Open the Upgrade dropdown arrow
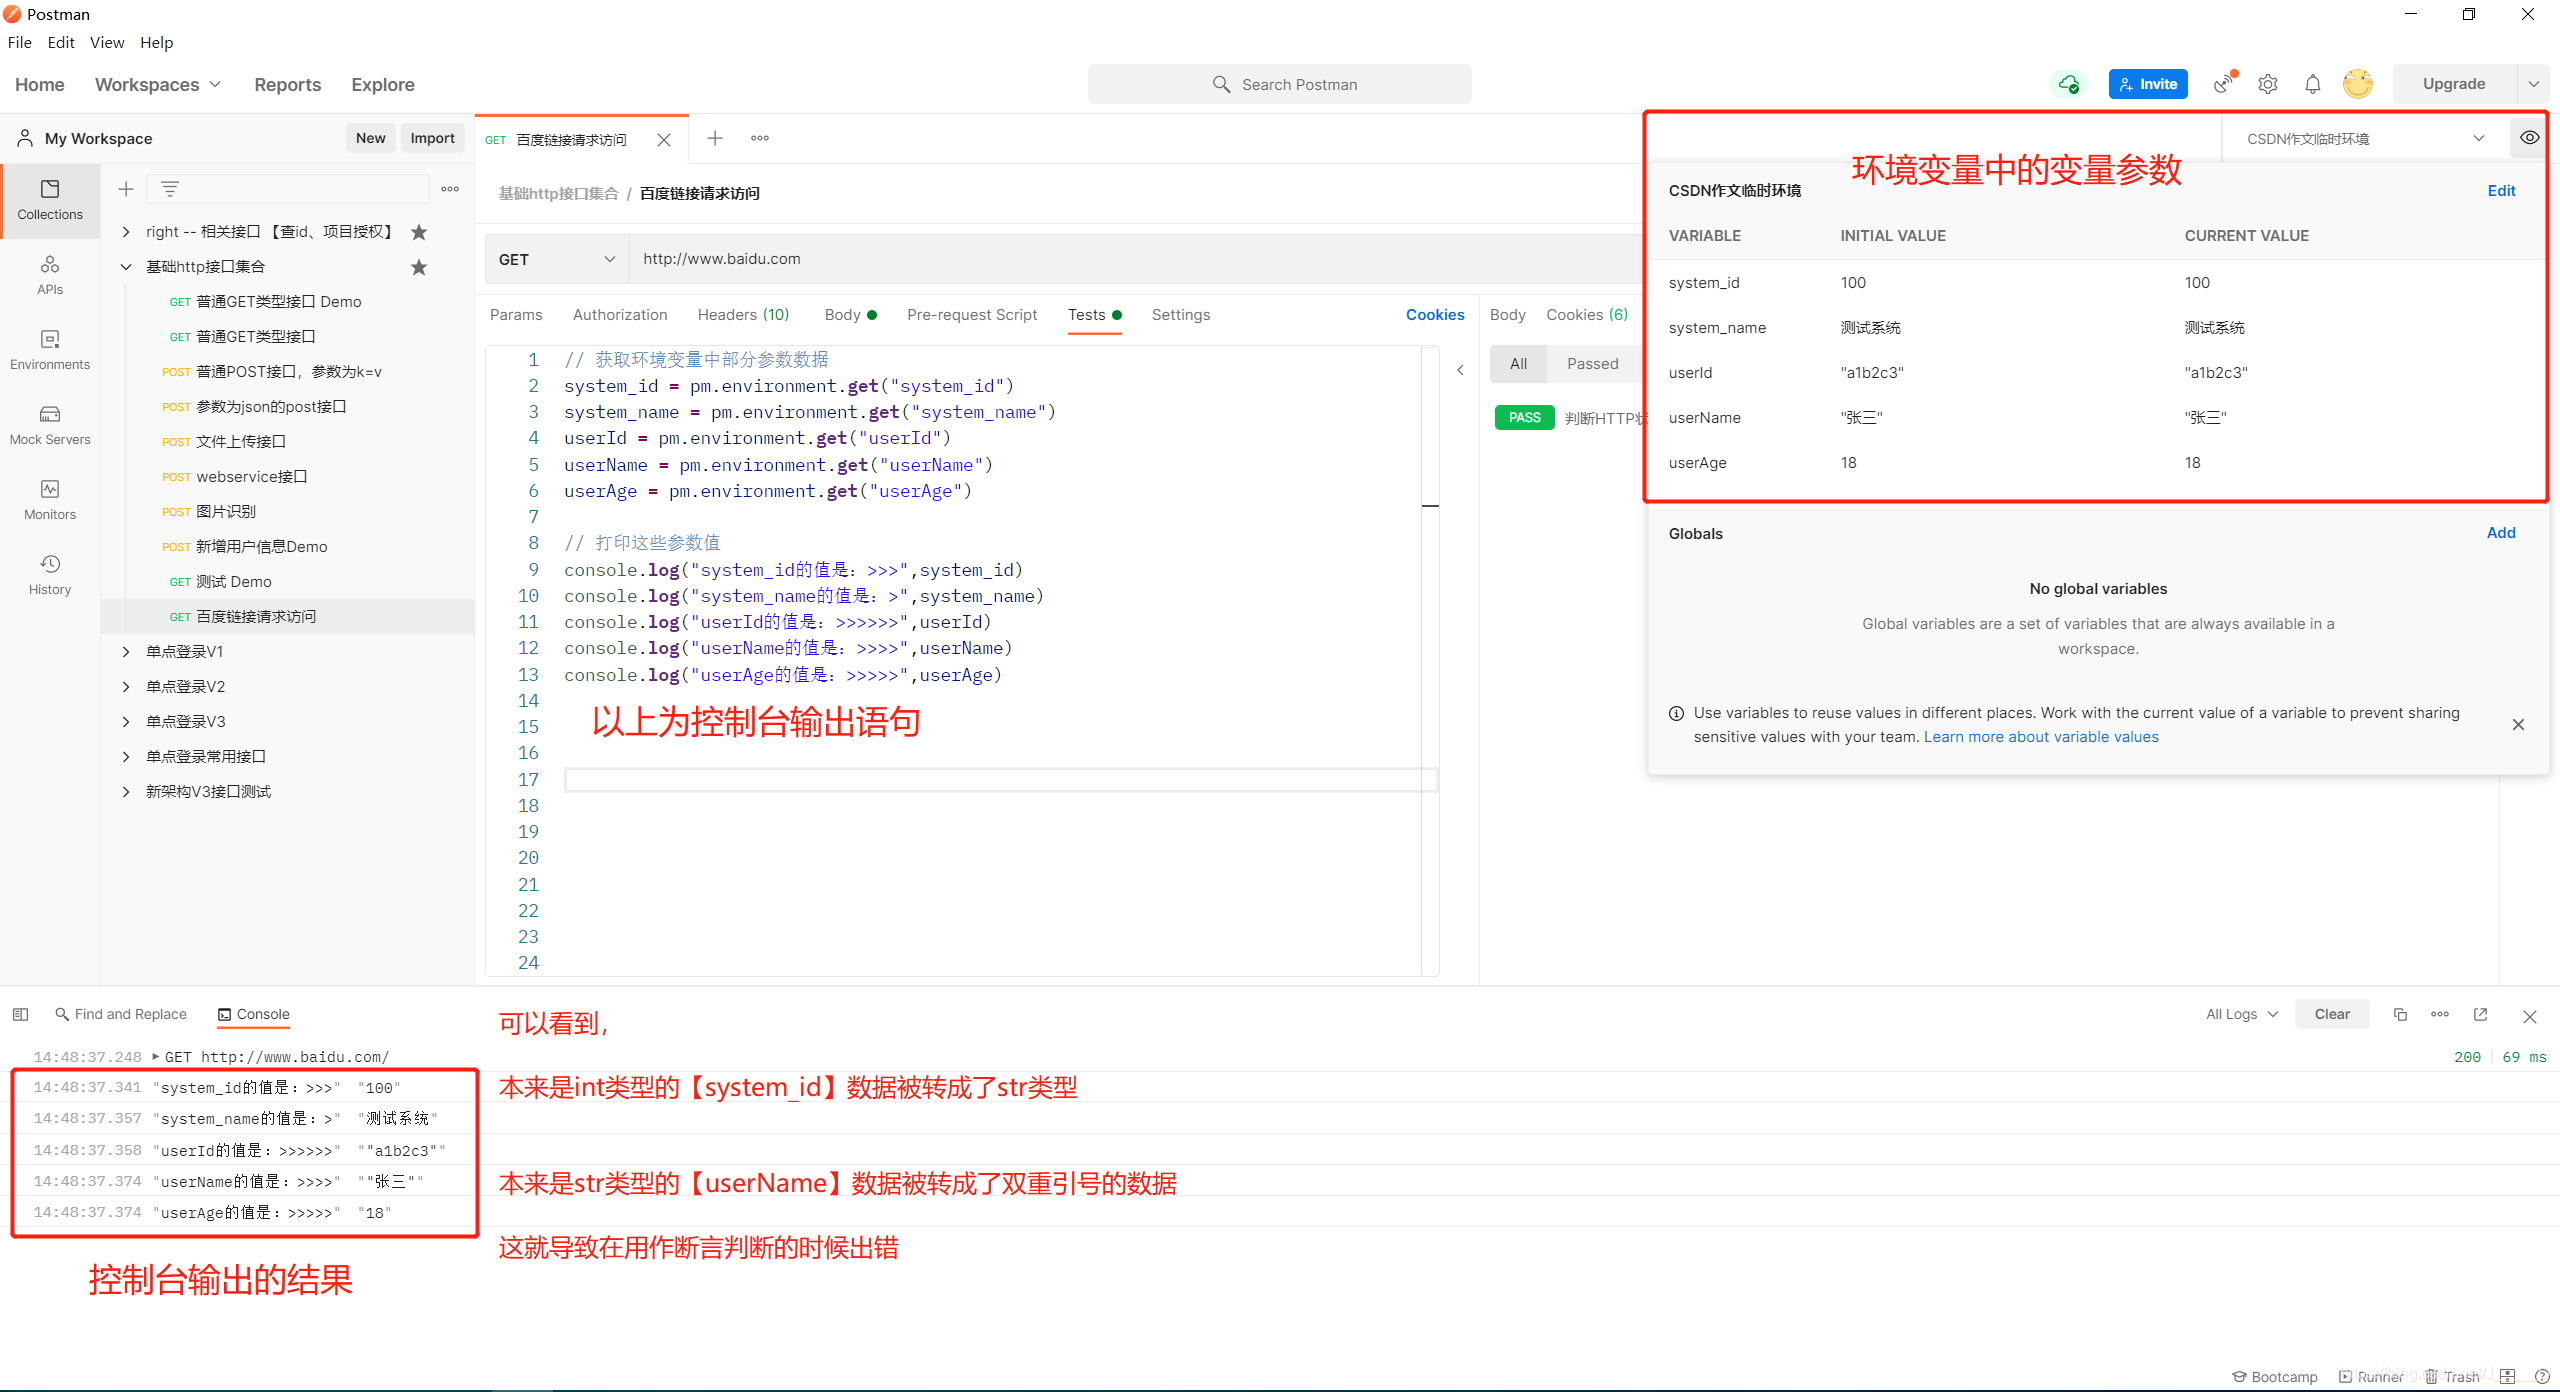This screenshot has width=2560, height=1392. [2533, 84]
